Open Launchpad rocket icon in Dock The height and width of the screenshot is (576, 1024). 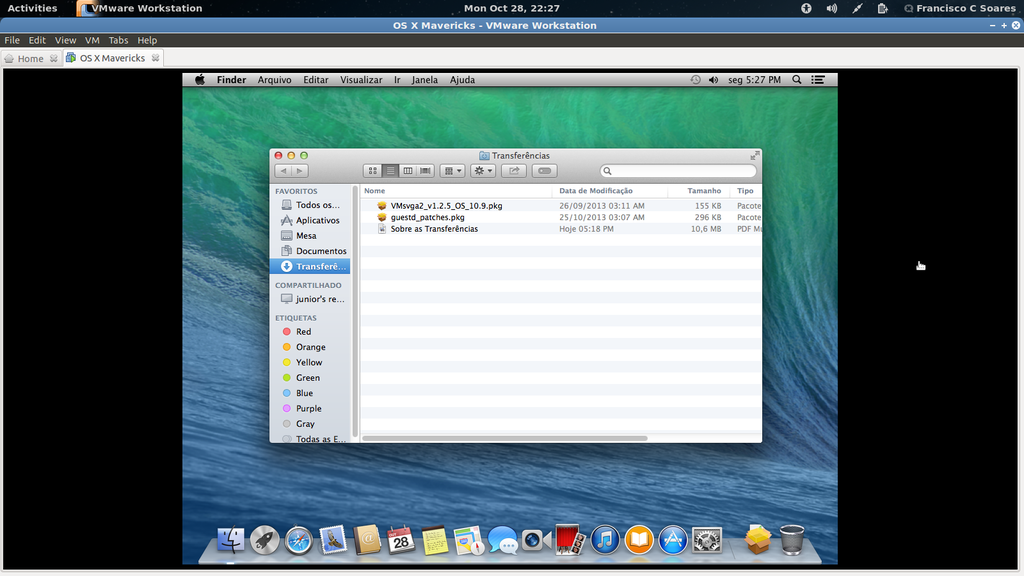(264, 541)
